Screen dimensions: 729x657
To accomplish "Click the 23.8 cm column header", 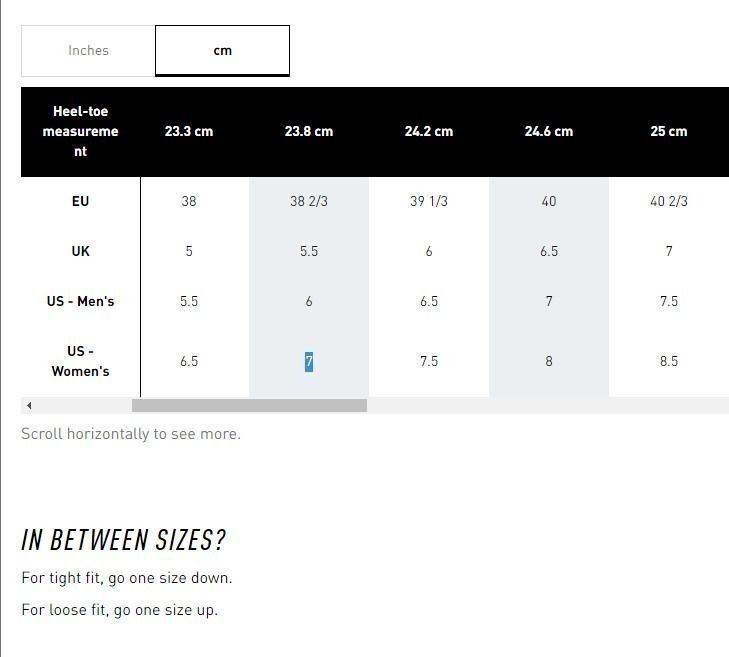I will (309, 132).
